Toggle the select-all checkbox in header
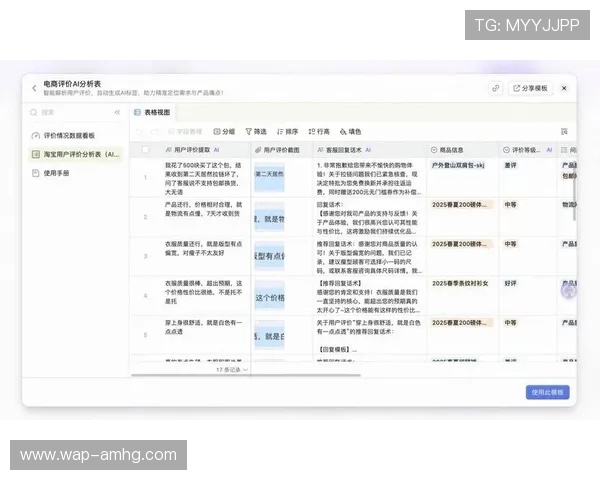Screen dimensions: 600x480 tap(145, 150)
